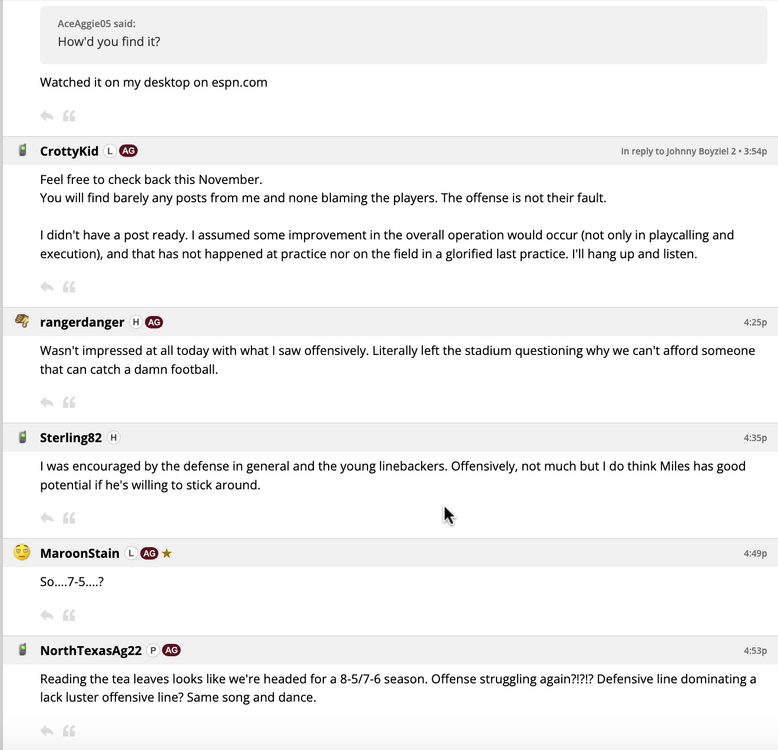Click quote icon under CrottyKid's post
778x750 pixels.
[69, 287]
